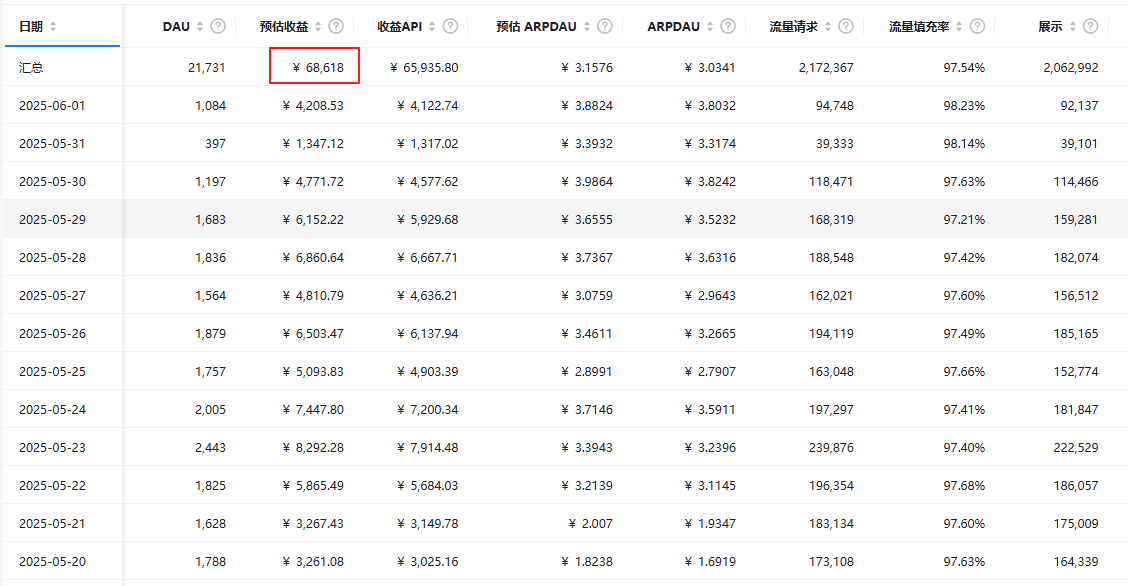Toggle sort order for 预估收益

319,26
